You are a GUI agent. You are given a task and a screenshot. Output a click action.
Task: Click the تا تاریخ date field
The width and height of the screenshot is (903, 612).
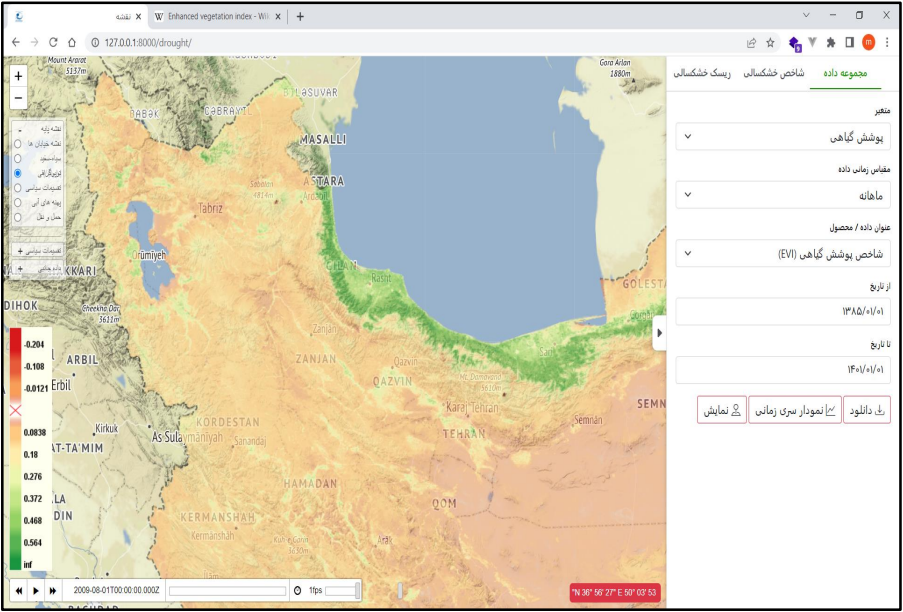tap(783, 370)
